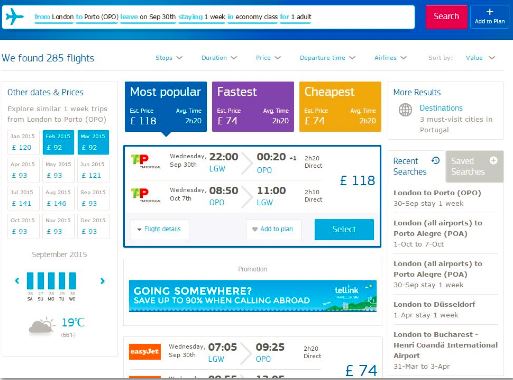Image resolution: width=513 pixels, height=380 pixels.
Task: Switch to the Fastest tab
Action: [253, 107]
